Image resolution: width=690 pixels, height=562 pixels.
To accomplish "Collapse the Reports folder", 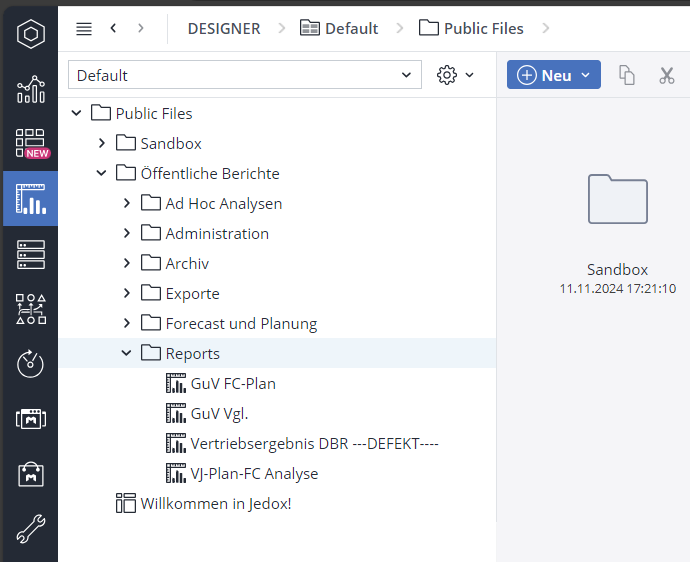I will [127, 354].
